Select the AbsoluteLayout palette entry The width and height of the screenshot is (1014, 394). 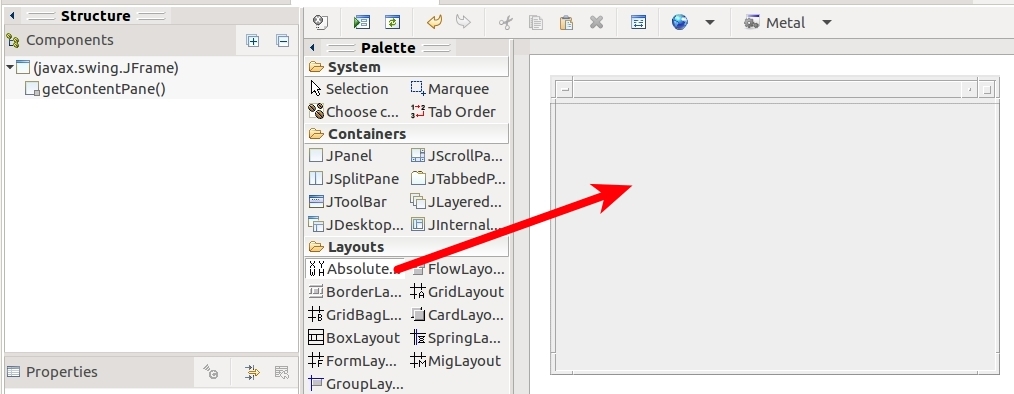coord(356,268)
